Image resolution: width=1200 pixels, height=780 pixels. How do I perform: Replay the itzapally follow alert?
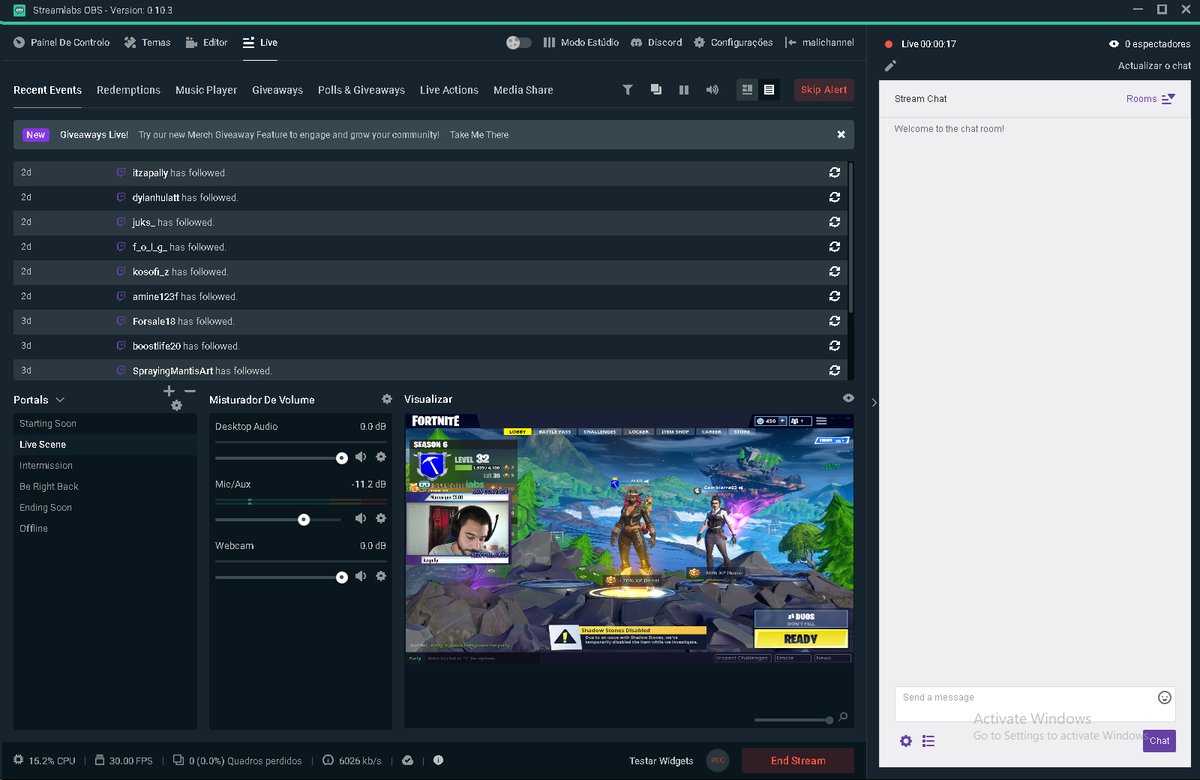pyautogui.click(x=834, y=172)
